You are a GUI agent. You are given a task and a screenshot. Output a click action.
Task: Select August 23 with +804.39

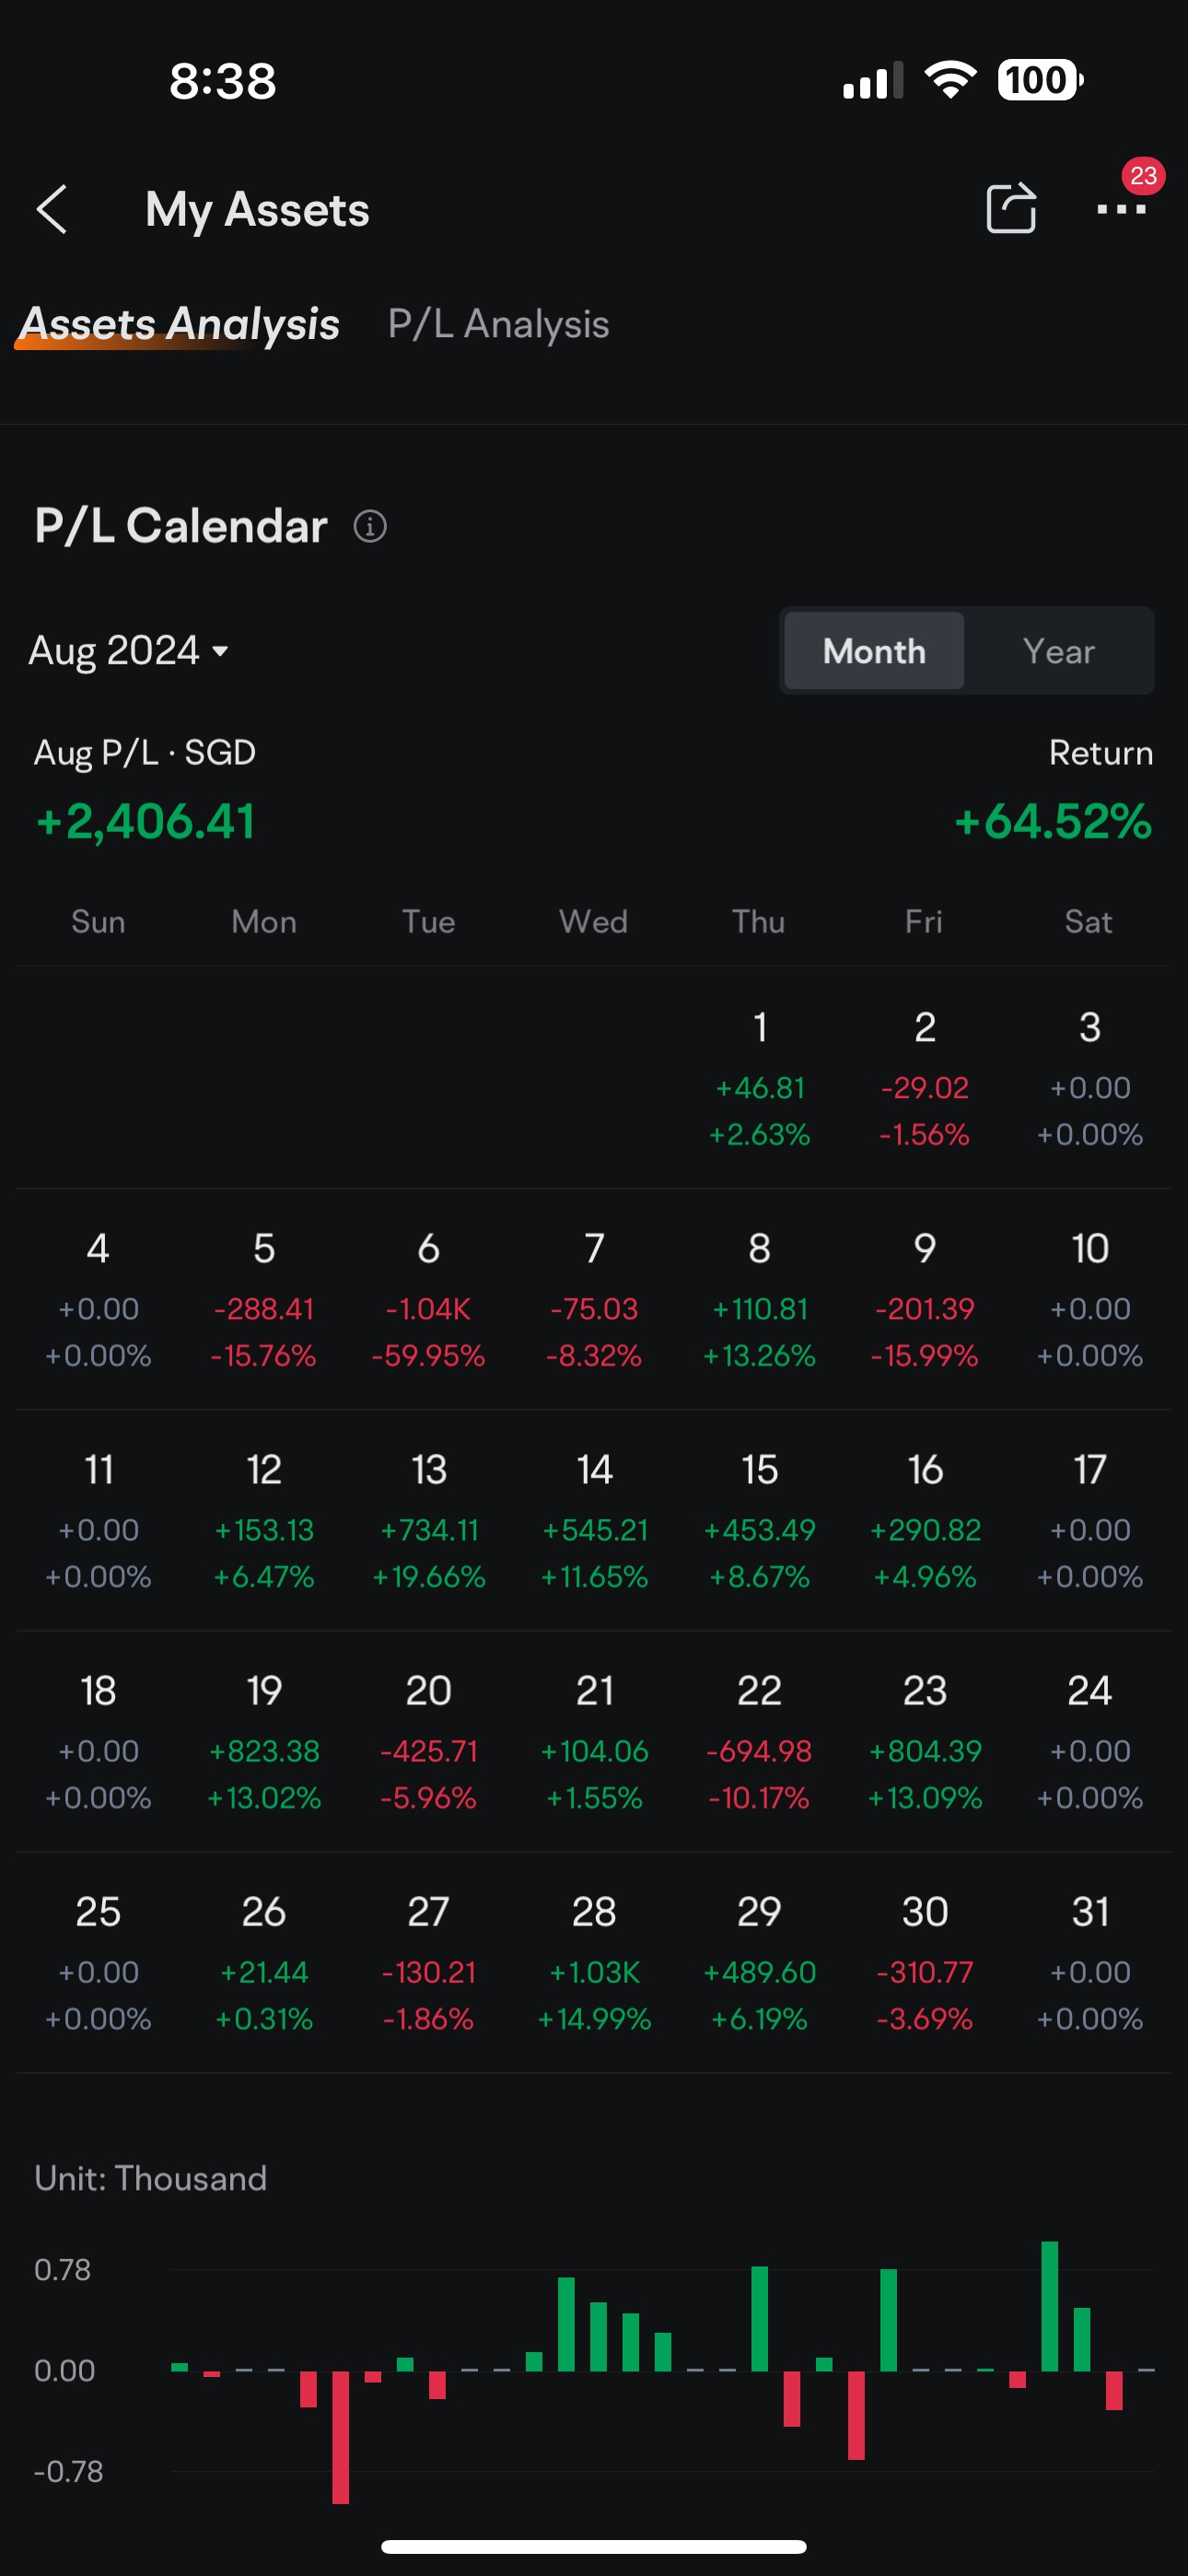click(x=925, y=1743)
